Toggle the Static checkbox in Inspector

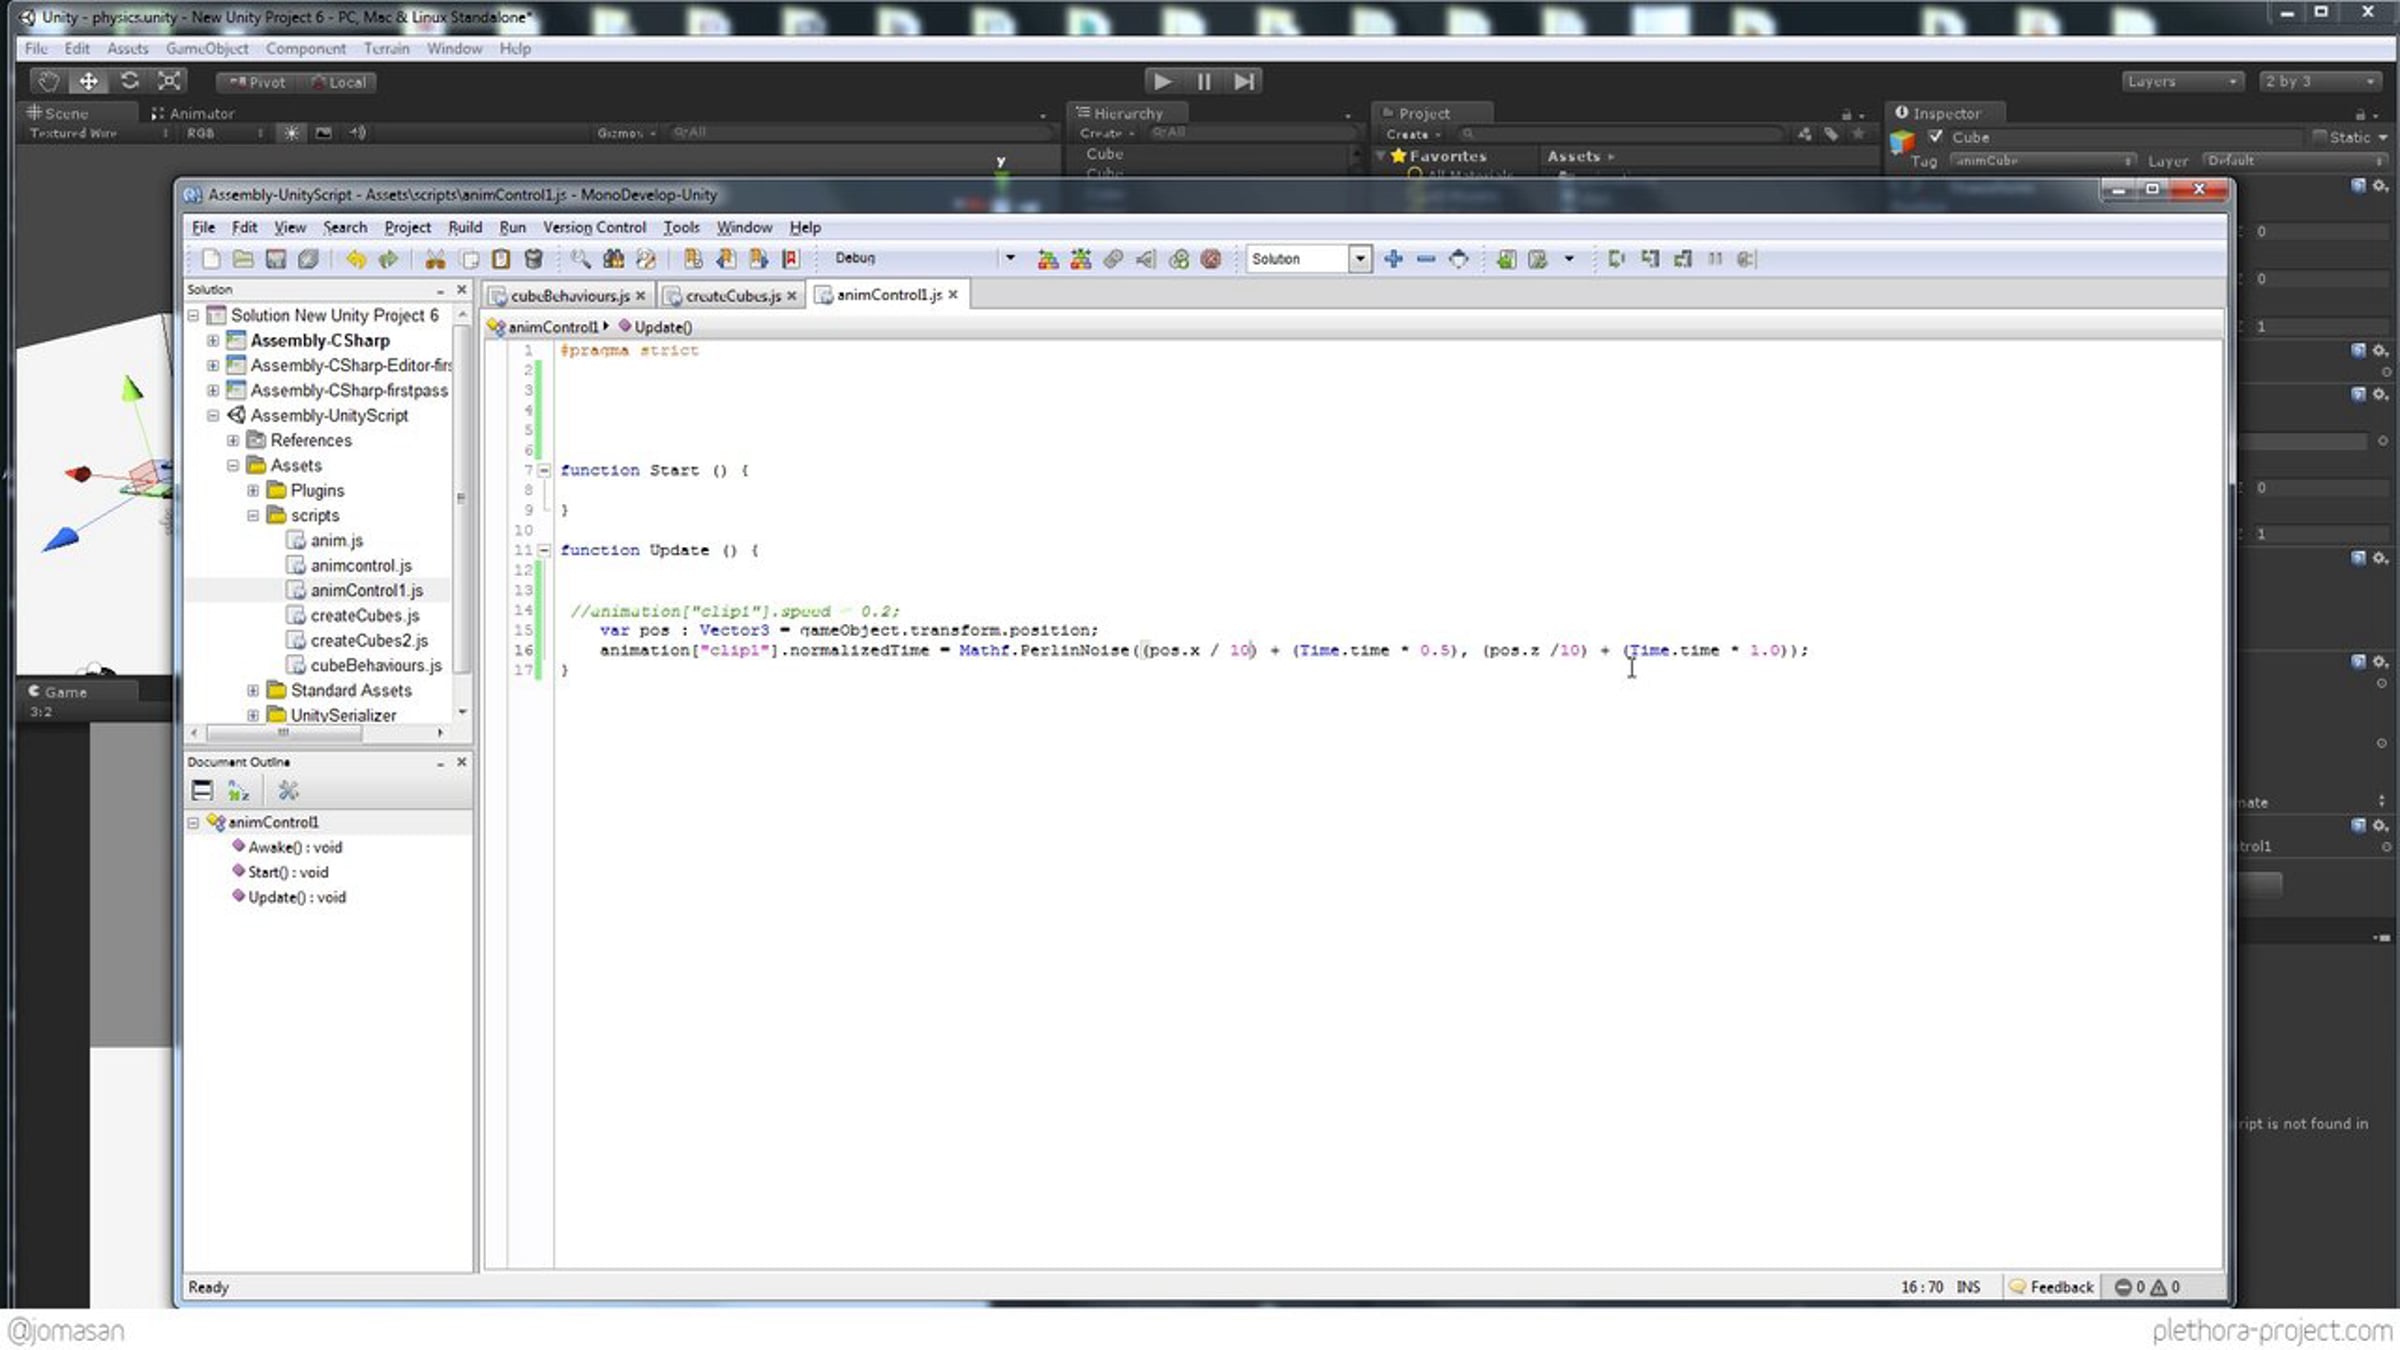point(2320,137)
